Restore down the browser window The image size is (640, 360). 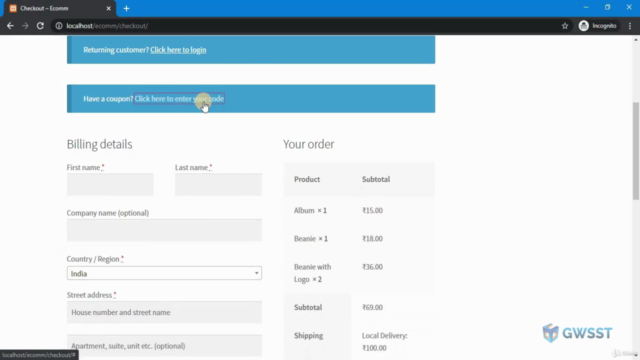608,7
